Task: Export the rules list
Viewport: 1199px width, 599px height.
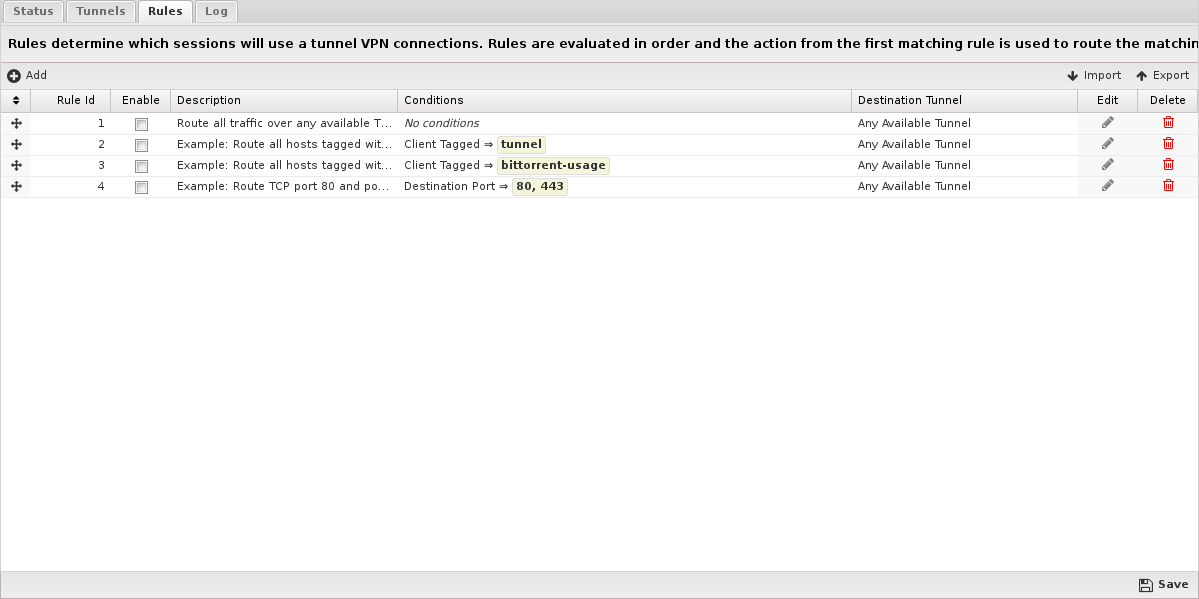Action: click(x=1162, y=76)
